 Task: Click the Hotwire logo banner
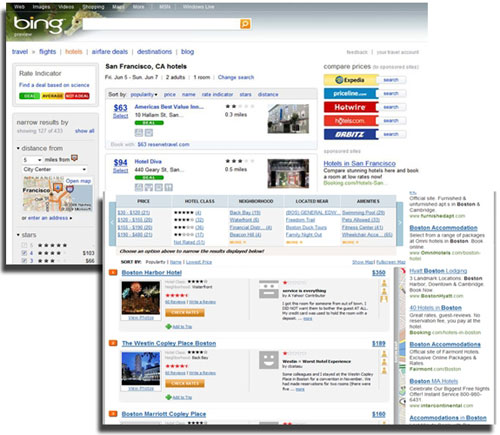(351, 107)
